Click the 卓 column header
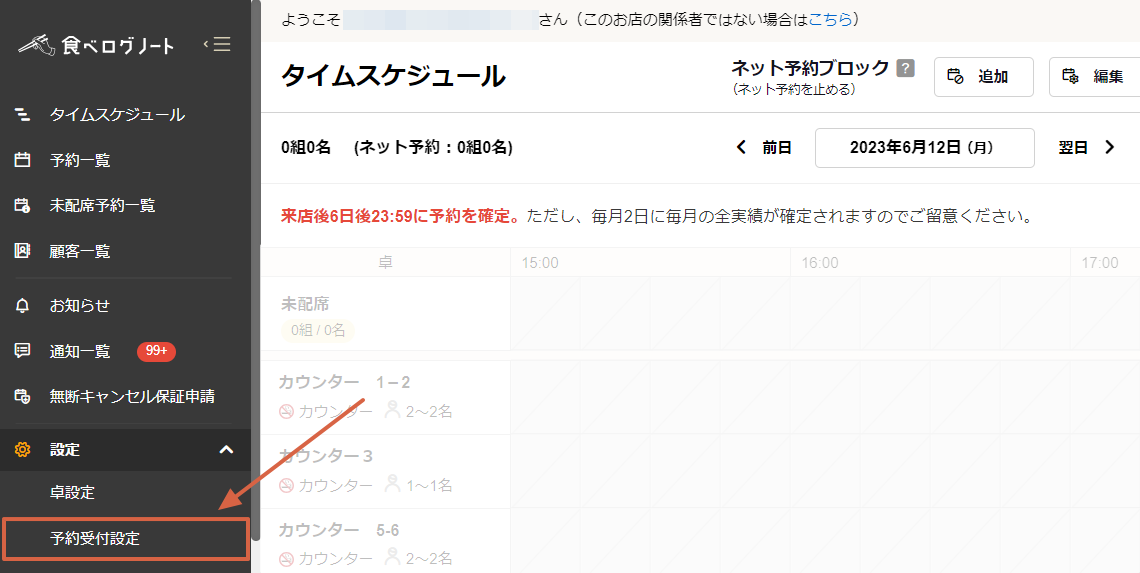1140x573 pixels. [x=385, y=263]
